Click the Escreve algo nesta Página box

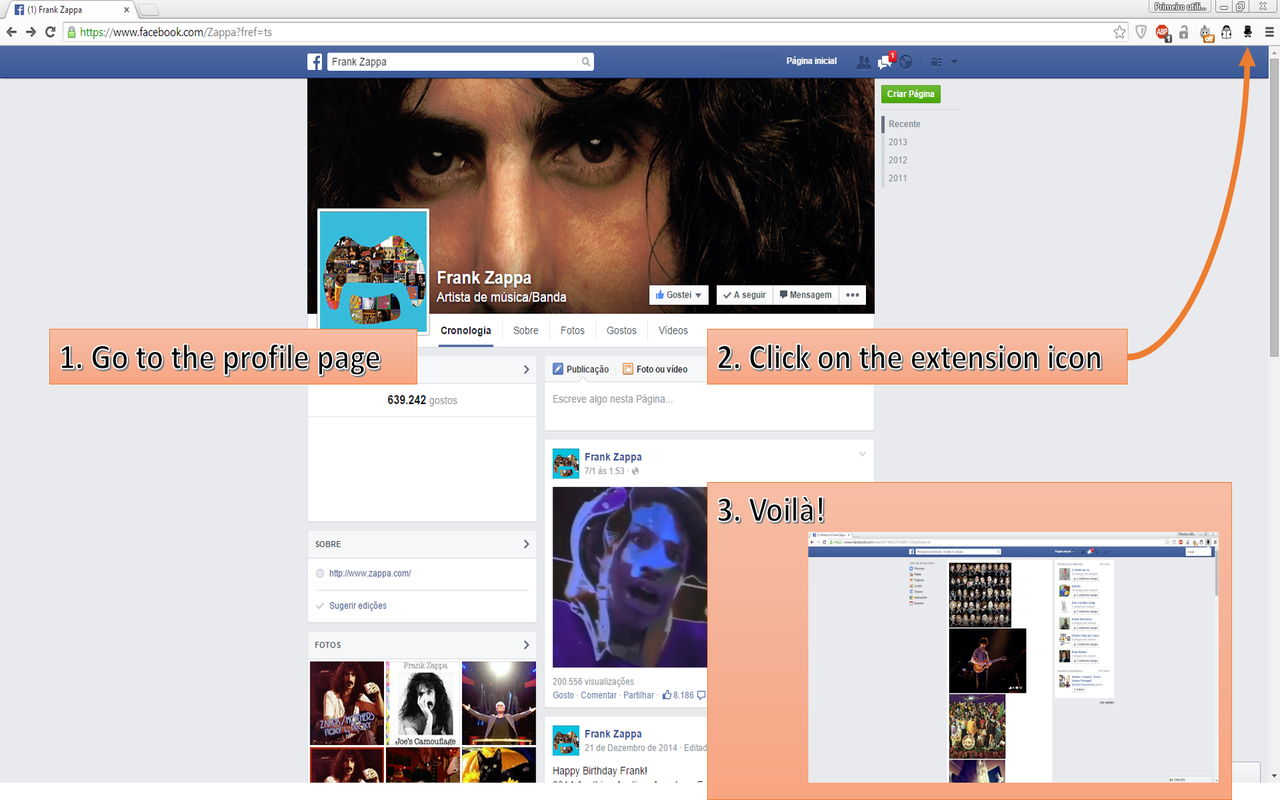coord(709,400)
